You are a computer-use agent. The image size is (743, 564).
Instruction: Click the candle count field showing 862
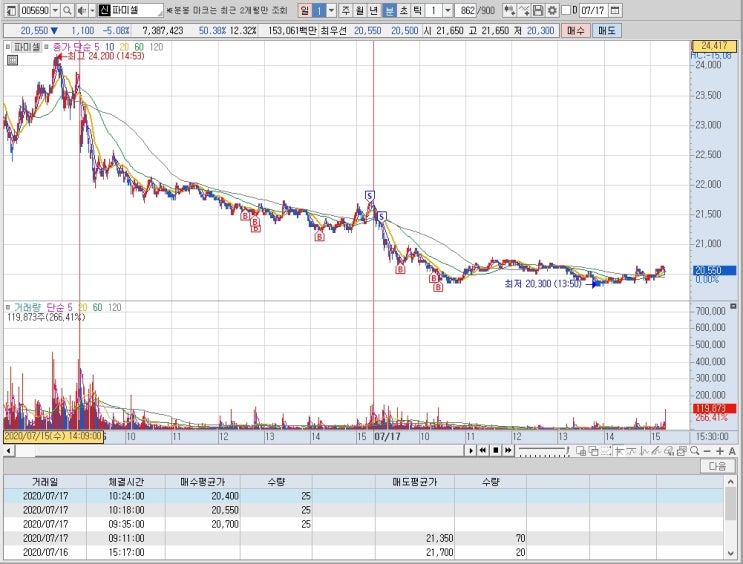[x=467, y=10]
